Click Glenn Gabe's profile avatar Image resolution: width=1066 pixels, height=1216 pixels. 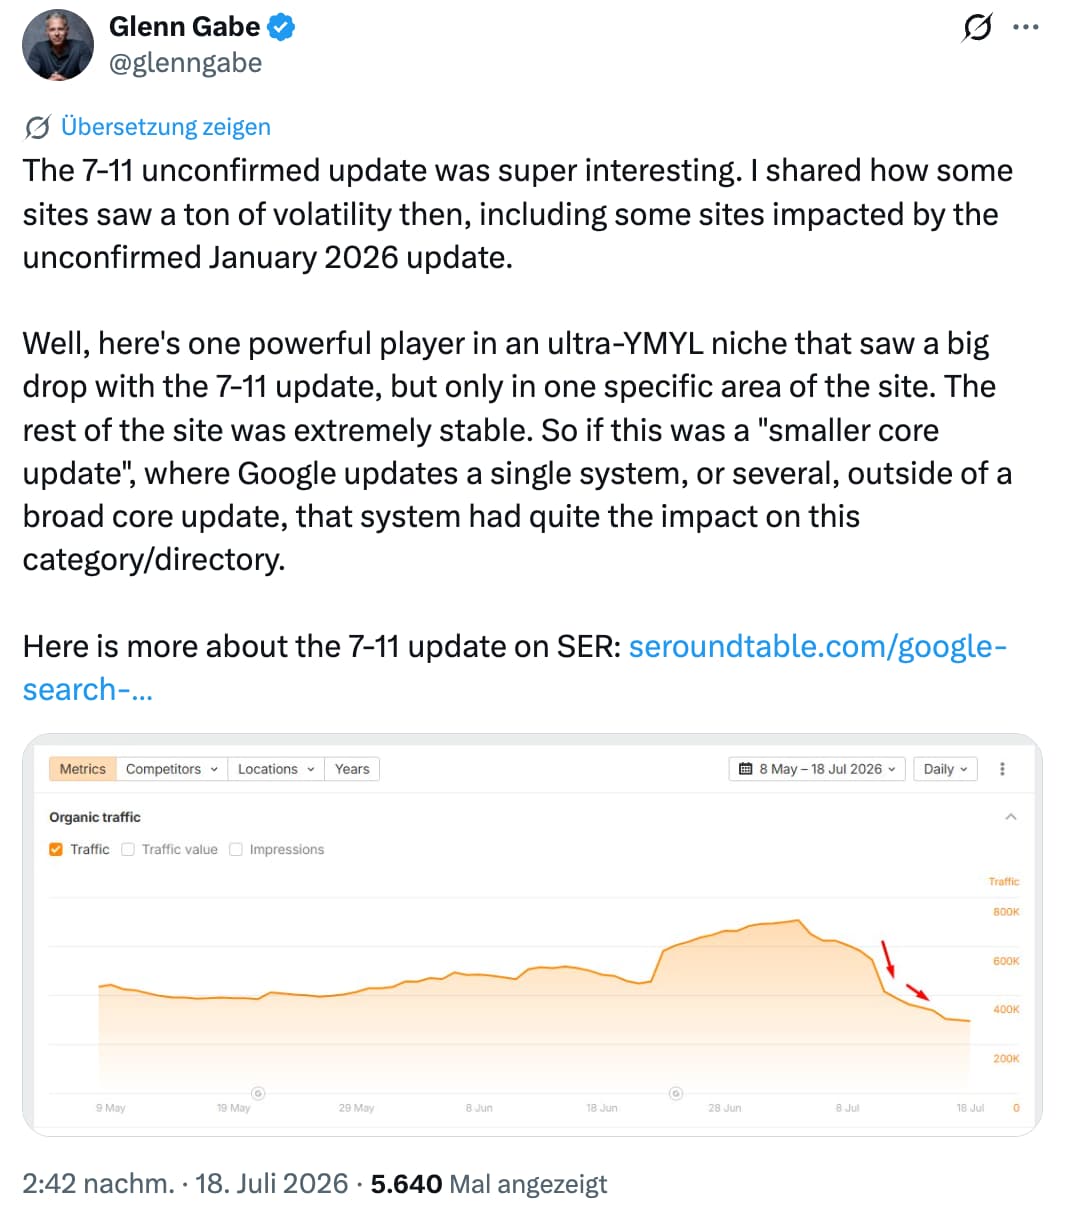(x=58, y=46)
